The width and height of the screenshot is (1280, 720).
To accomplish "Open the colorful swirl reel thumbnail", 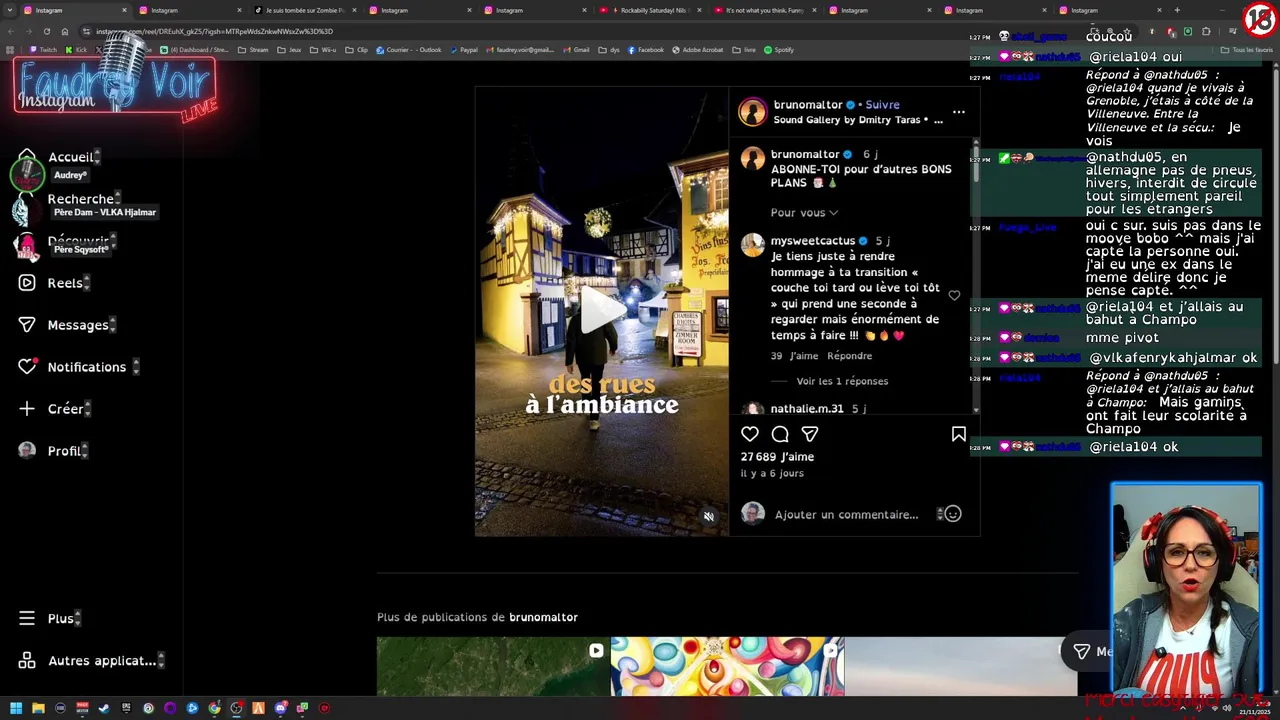I will tap(727, 666).
